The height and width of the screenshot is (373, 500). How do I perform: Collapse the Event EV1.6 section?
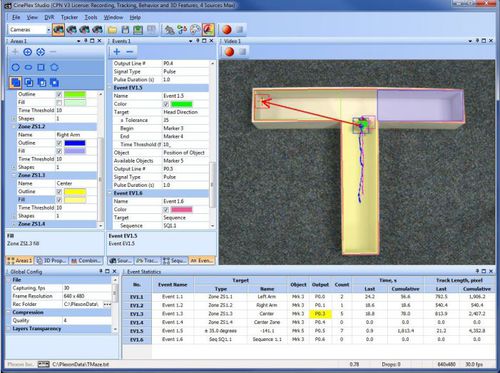pos(110,193)
